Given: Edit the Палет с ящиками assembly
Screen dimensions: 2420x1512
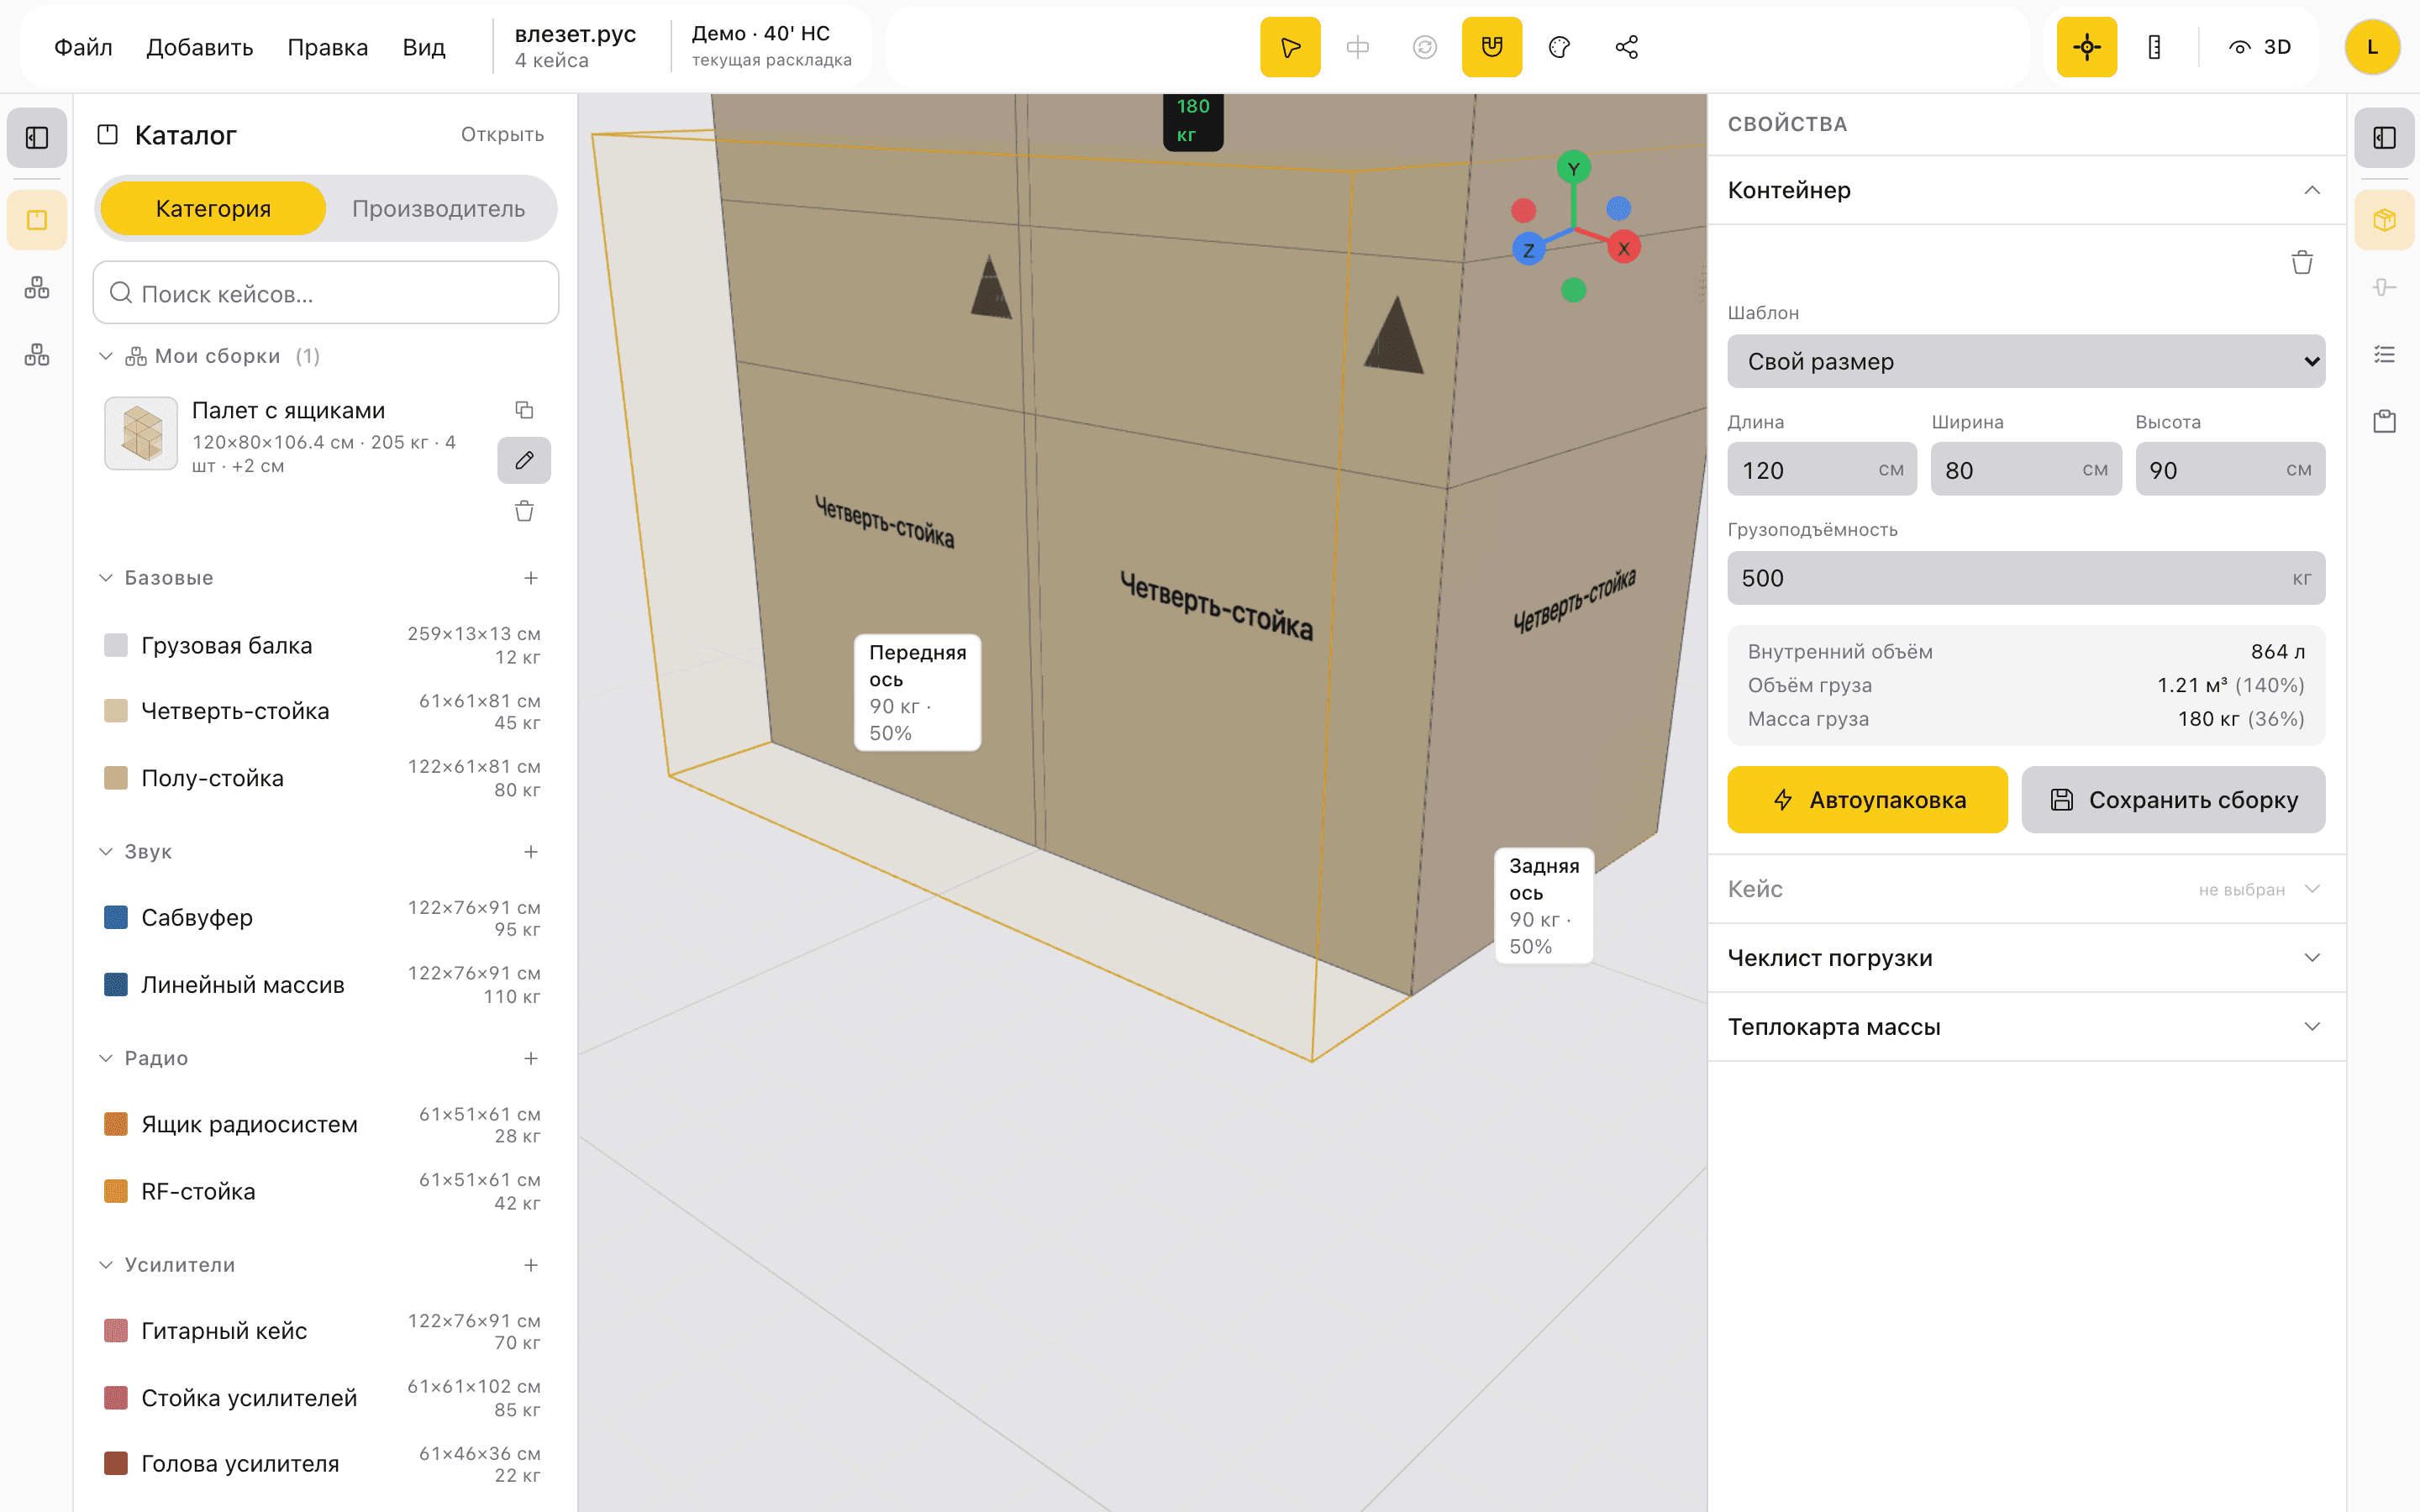Looking at the screenshot, I should point(524,460).
